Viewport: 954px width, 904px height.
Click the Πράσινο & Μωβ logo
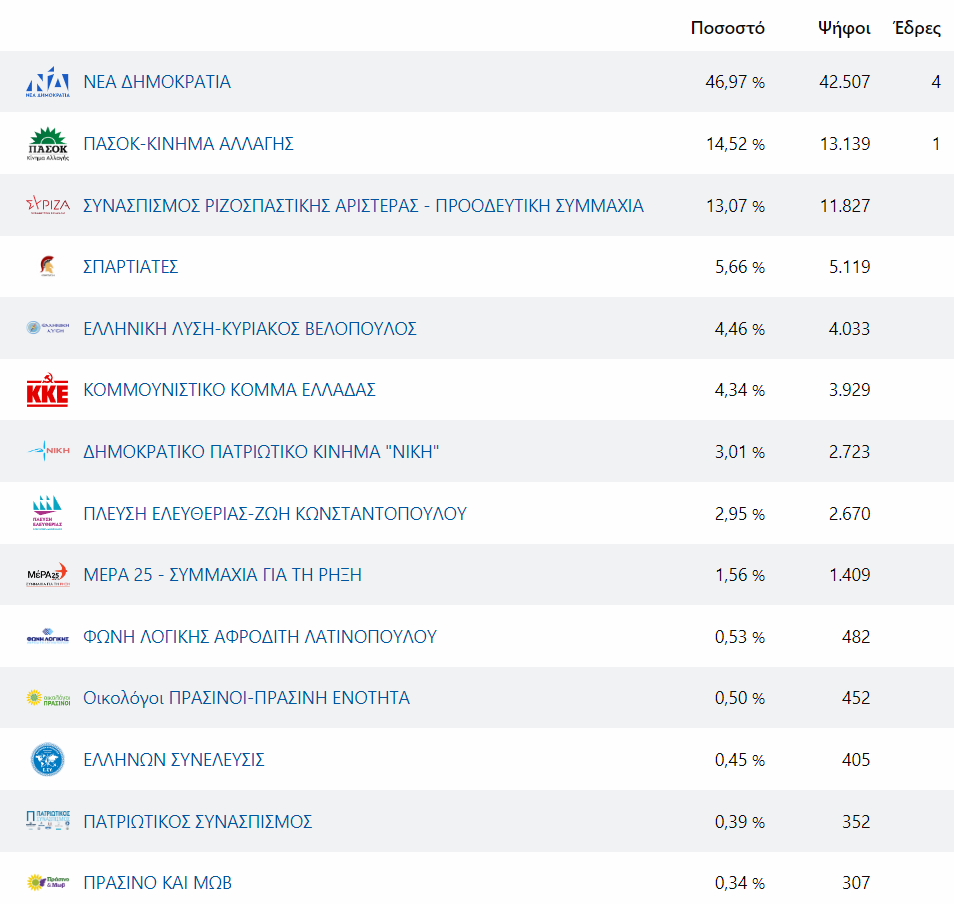pyautogui.click(x=47, y=882)
